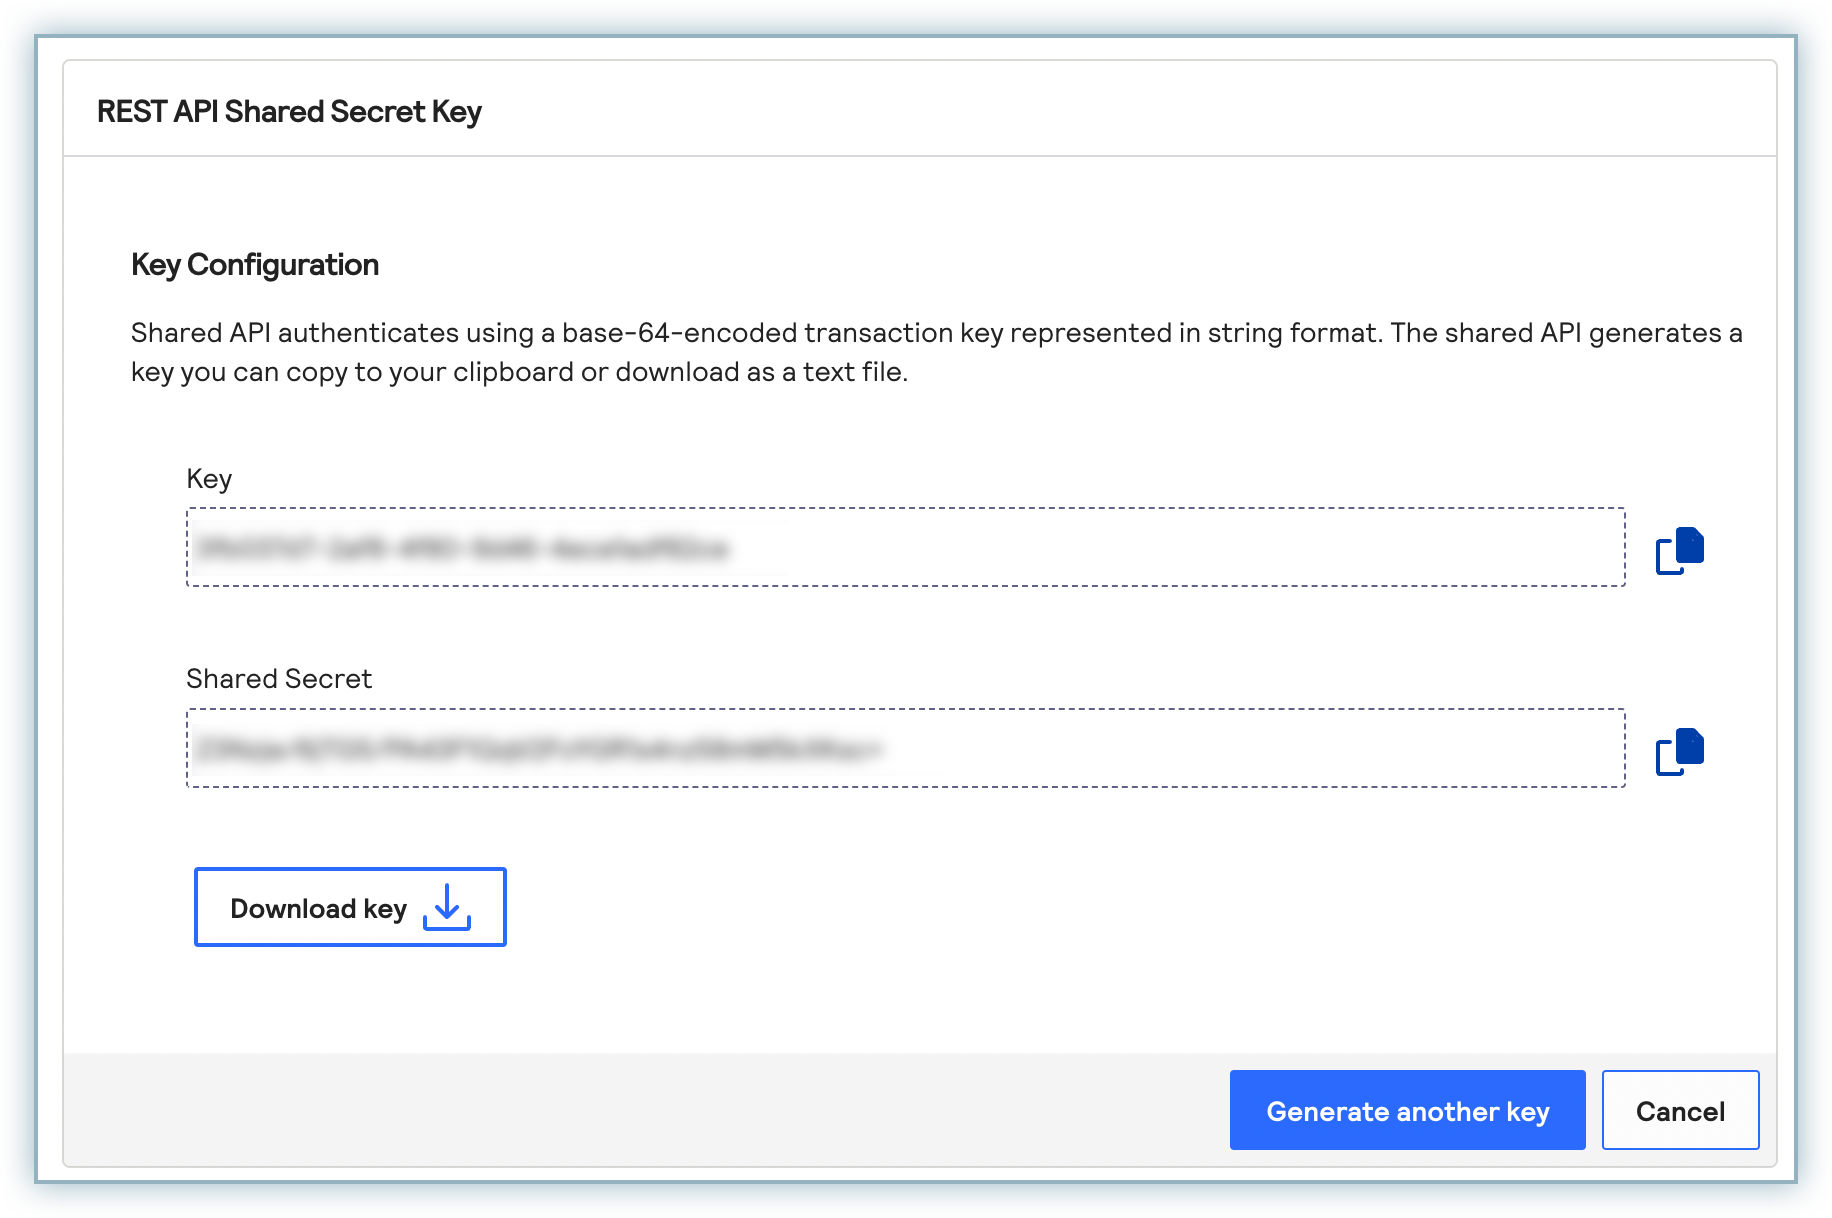Click the second line of description text
The image size is (1832, 1218).
pyautogui.click(x=519, y=372)
